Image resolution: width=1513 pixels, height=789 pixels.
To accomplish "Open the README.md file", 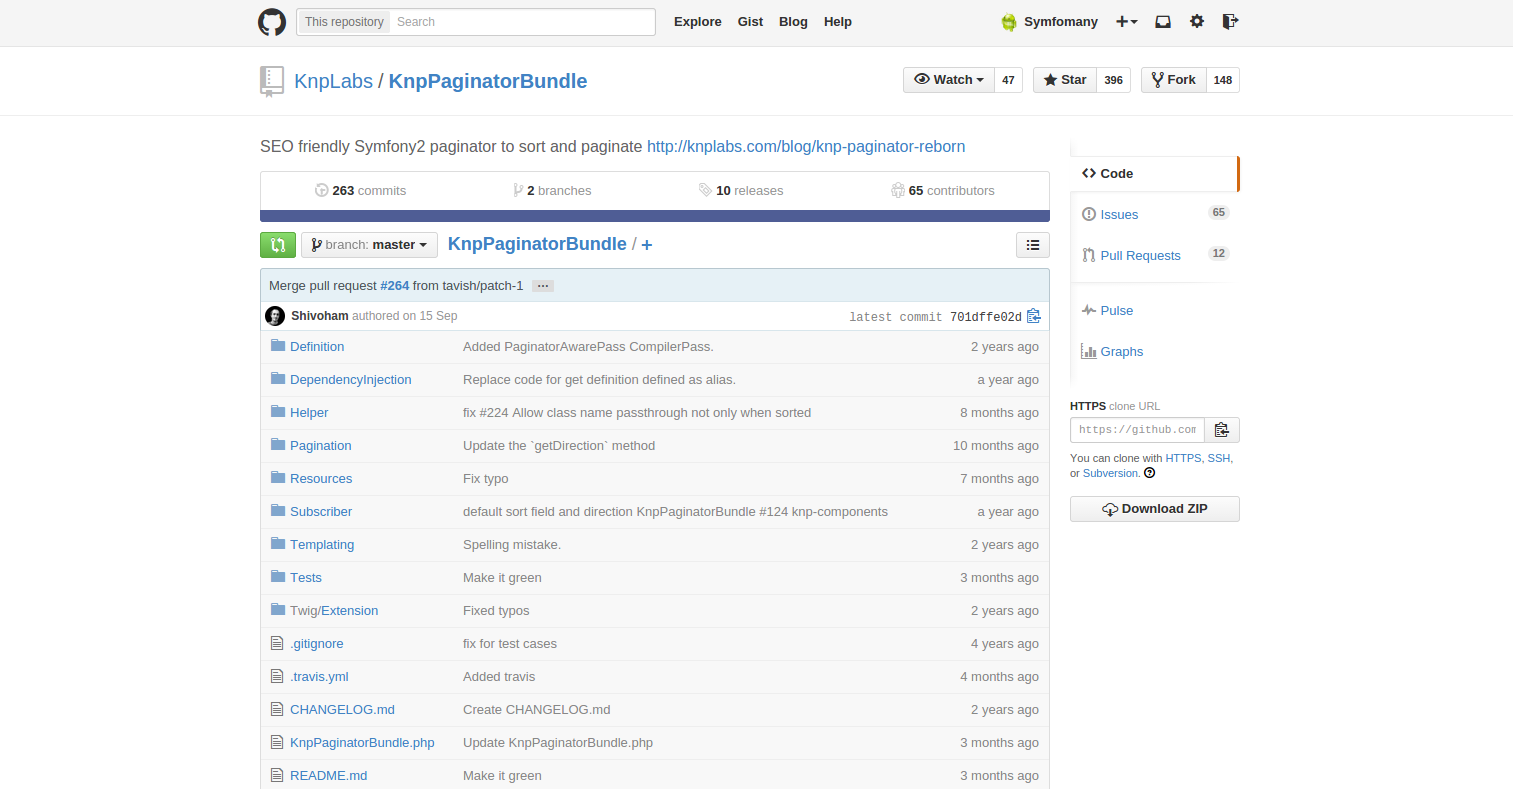I will [x=328, y=776].
